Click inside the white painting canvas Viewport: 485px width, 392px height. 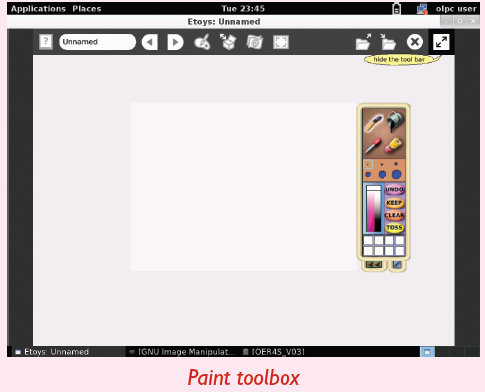click(244, 187)
